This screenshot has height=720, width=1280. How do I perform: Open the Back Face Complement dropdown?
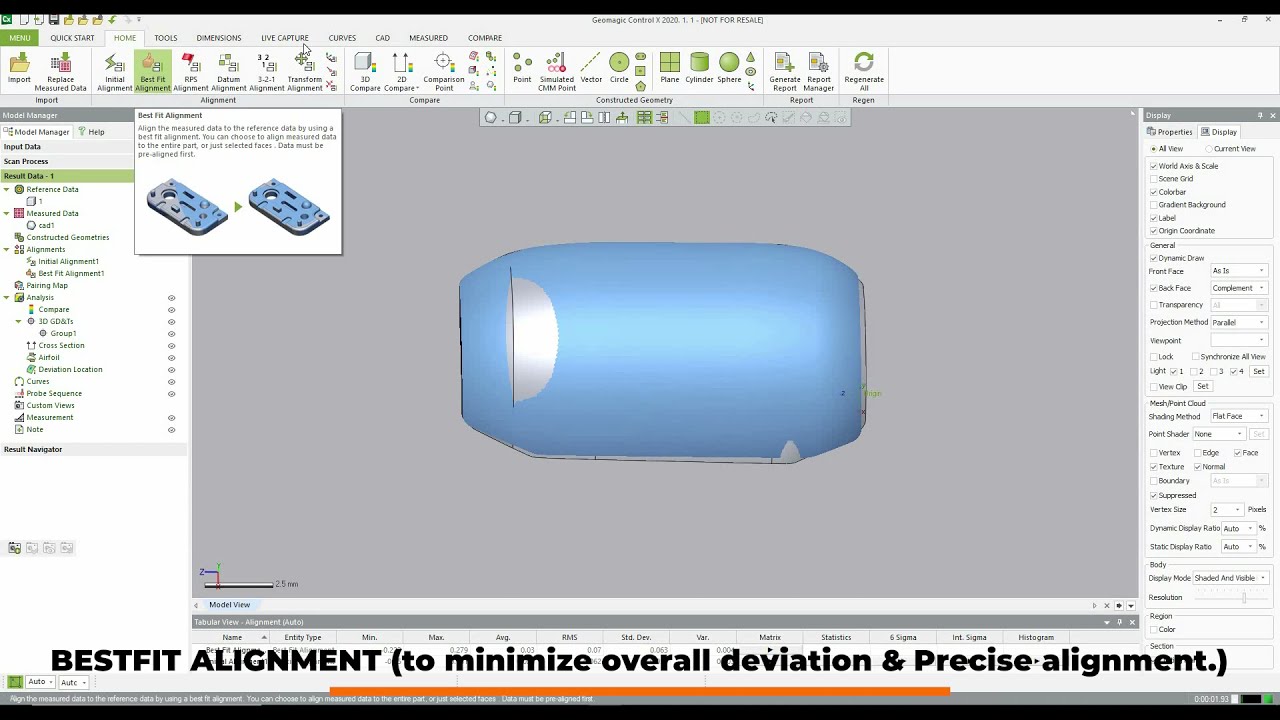pyautogui.click(x=1238, y=288)
